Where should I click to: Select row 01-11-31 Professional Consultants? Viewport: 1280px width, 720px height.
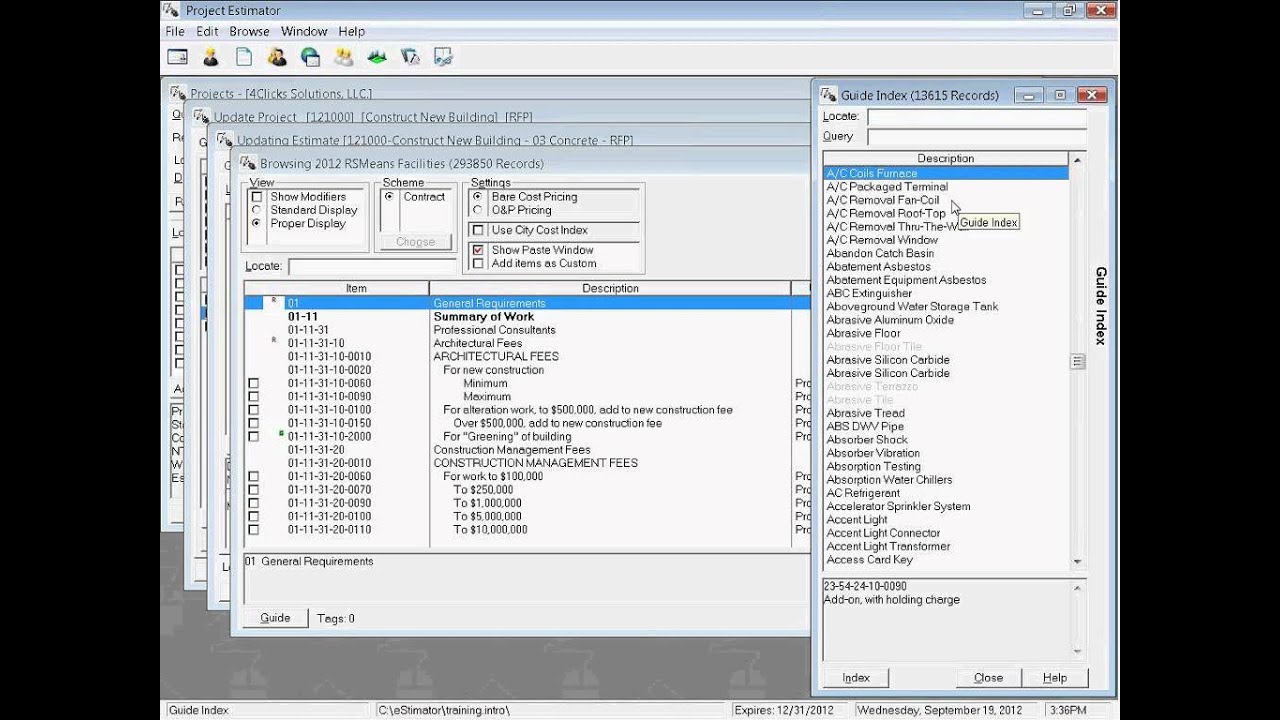(527, 330)
